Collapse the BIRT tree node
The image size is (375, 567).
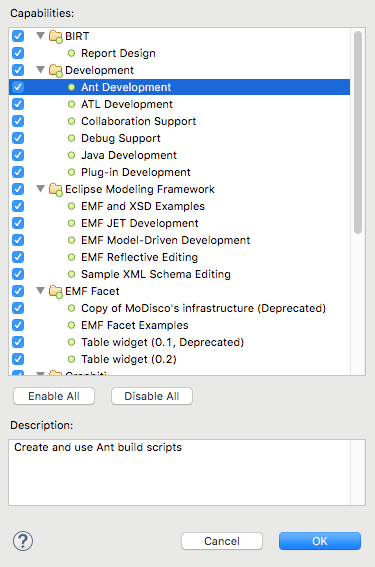[41, 36]
